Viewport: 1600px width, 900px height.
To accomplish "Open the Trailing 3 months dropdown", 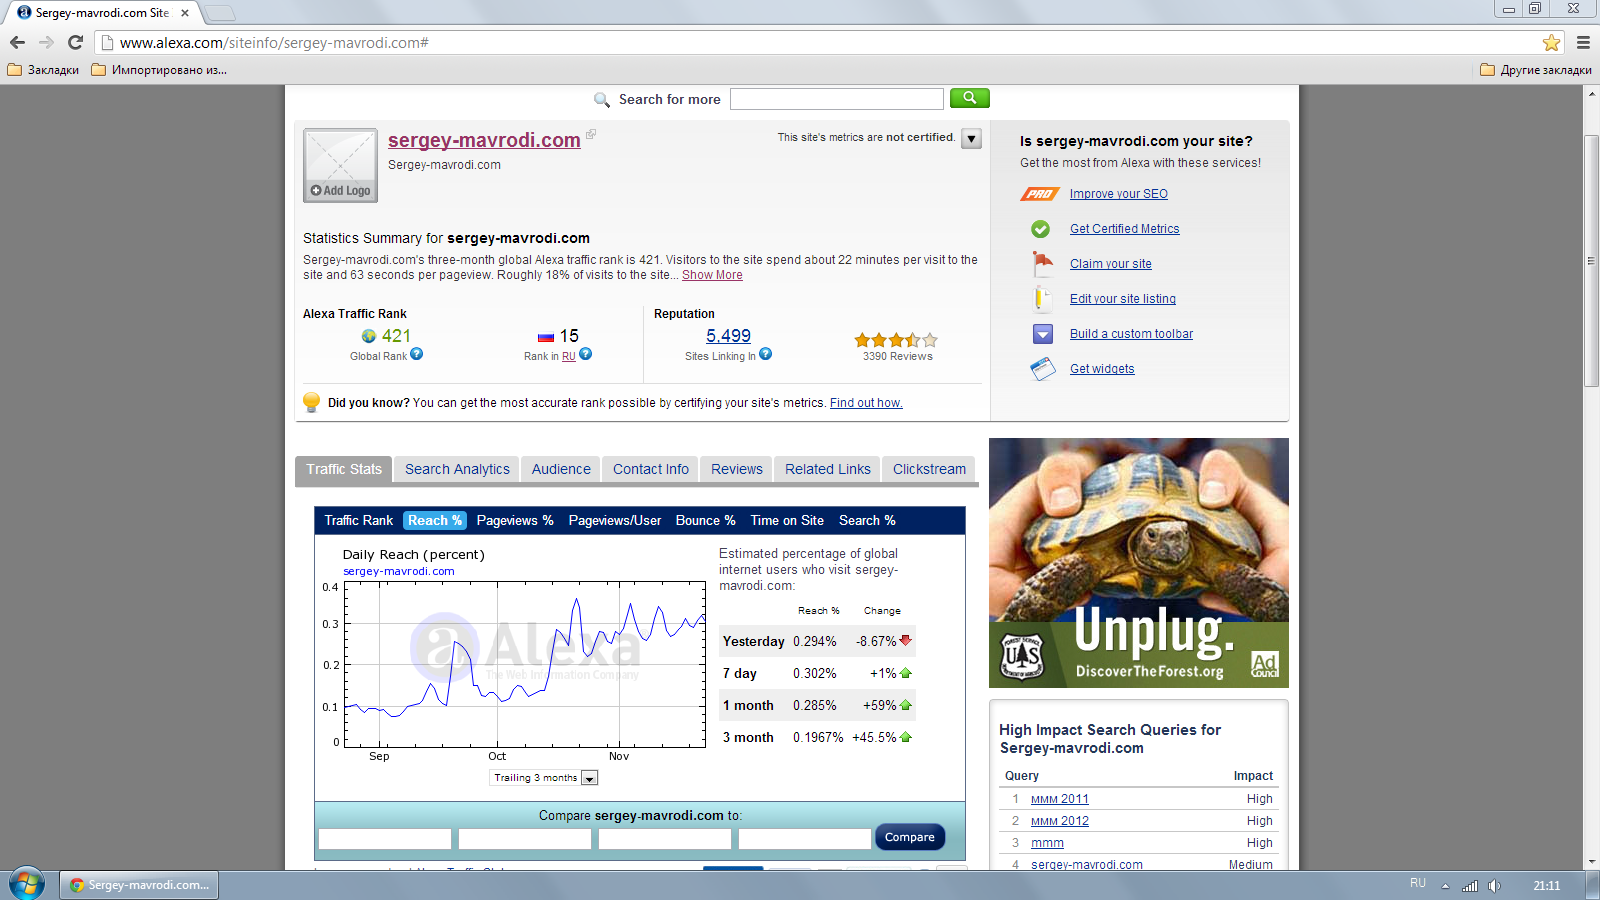I will click(544, 778).
